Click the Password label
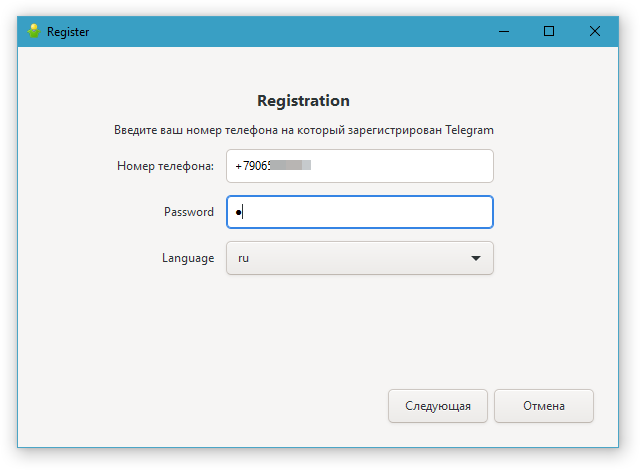The image size is (640, 470). pos(188,212)
